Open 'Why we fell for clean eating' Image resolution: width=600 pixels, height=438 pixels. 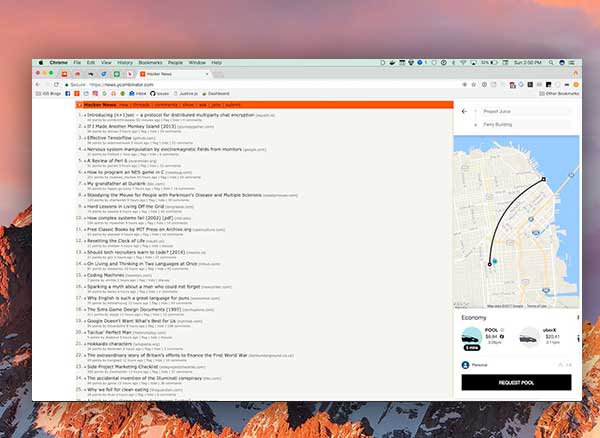(118, 389)
